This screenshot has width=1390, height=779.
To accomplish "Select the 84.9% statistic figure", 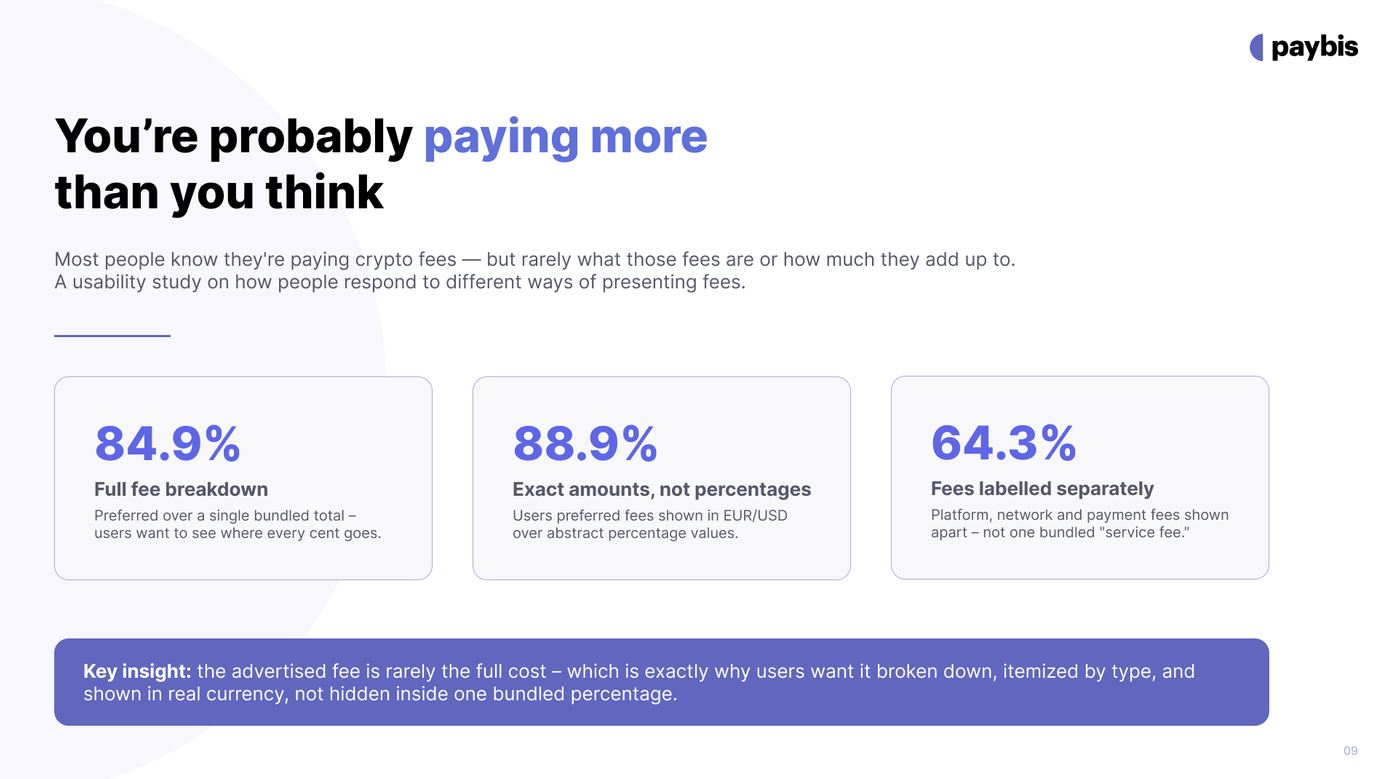I will coord(168,443).
